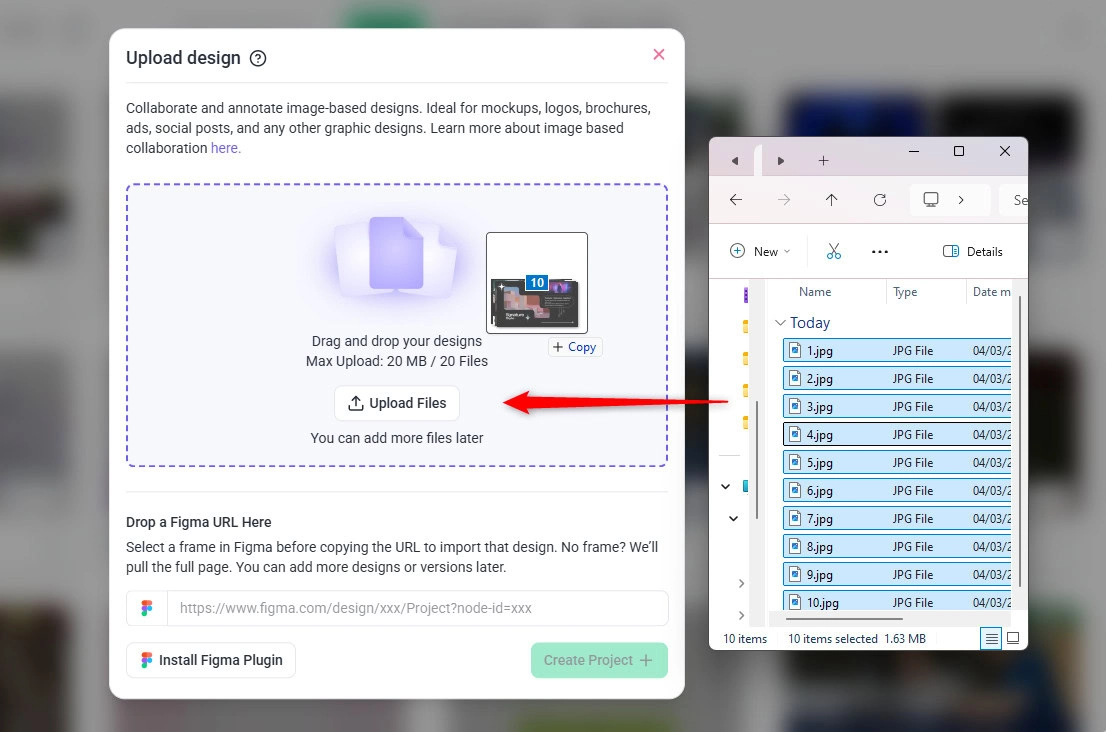Open the New dropdown in Explorer toolbar
1106x732 pixels.
[760, 251]
